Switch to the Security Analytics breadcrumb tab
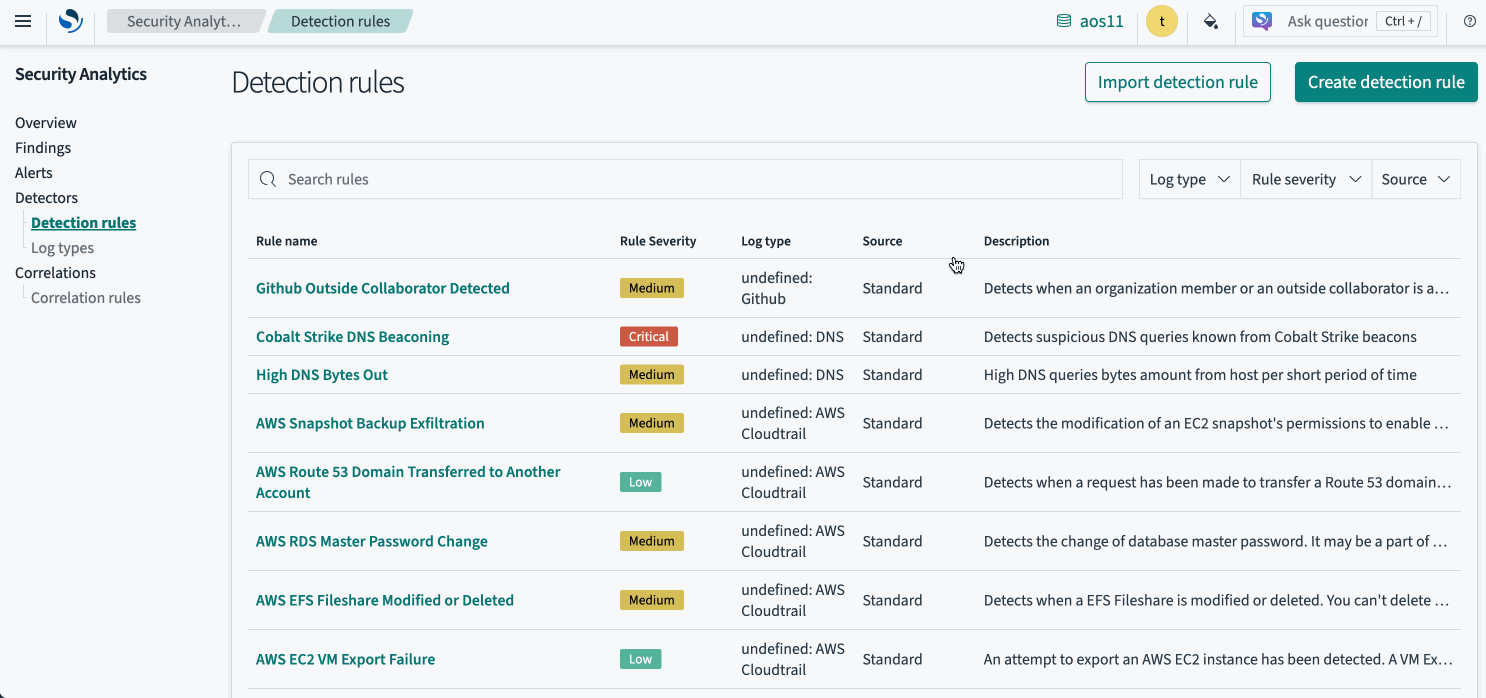 click(x=186, y=20)
